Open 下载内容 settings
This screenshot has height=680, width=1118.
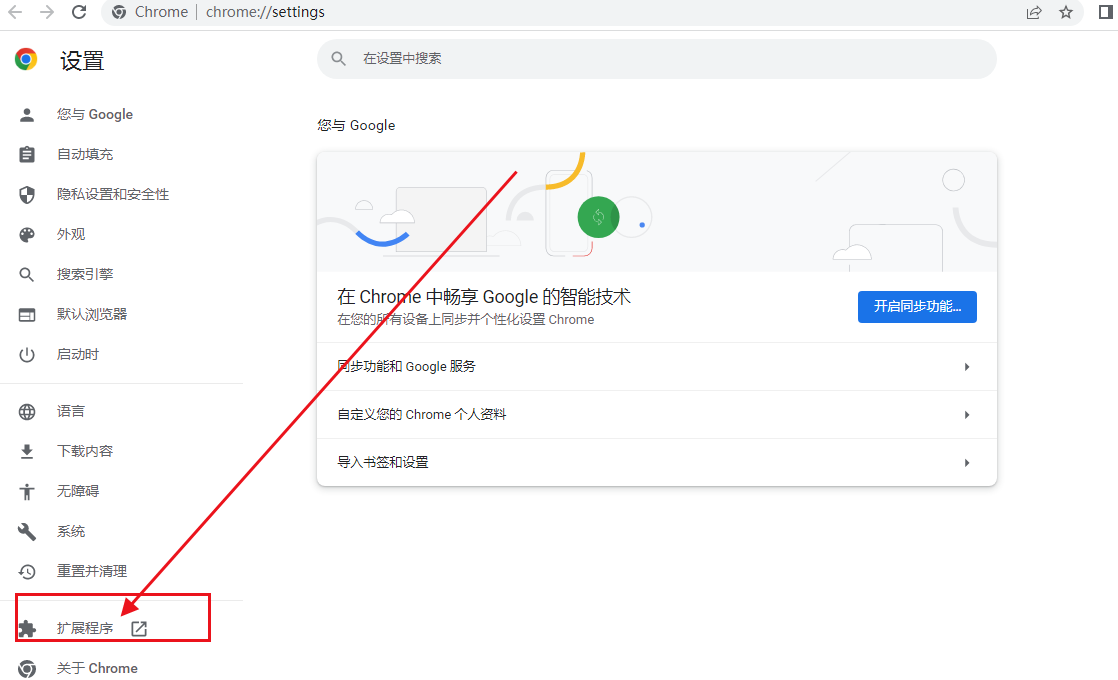point(85,450)
